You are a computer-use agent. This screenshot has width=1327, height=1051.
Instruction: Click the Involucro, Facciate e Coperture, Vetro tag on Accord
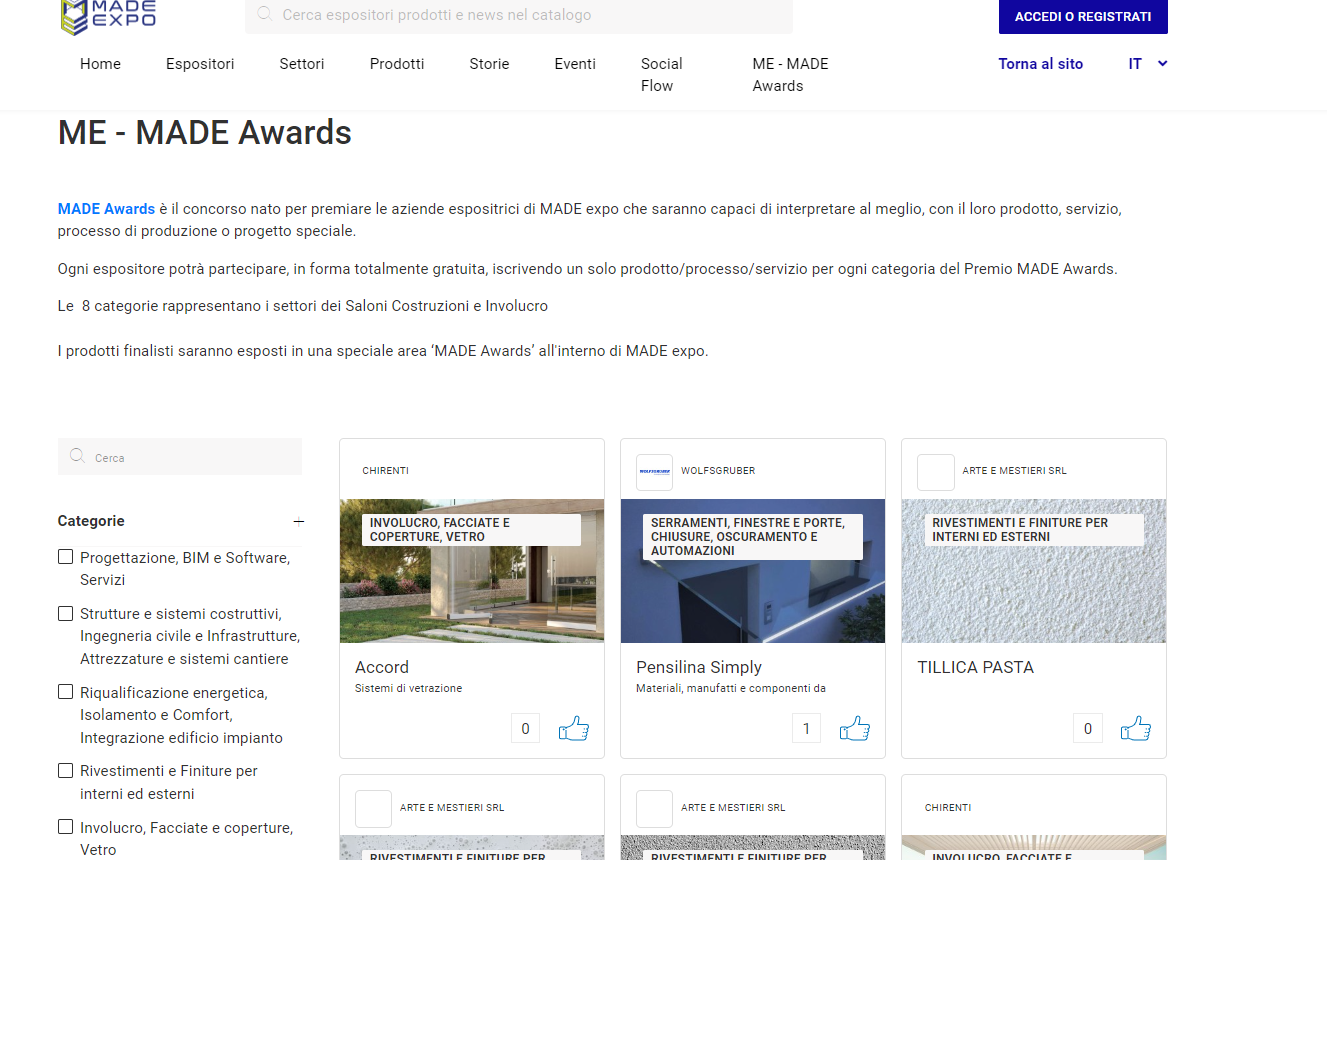point(472,530)
